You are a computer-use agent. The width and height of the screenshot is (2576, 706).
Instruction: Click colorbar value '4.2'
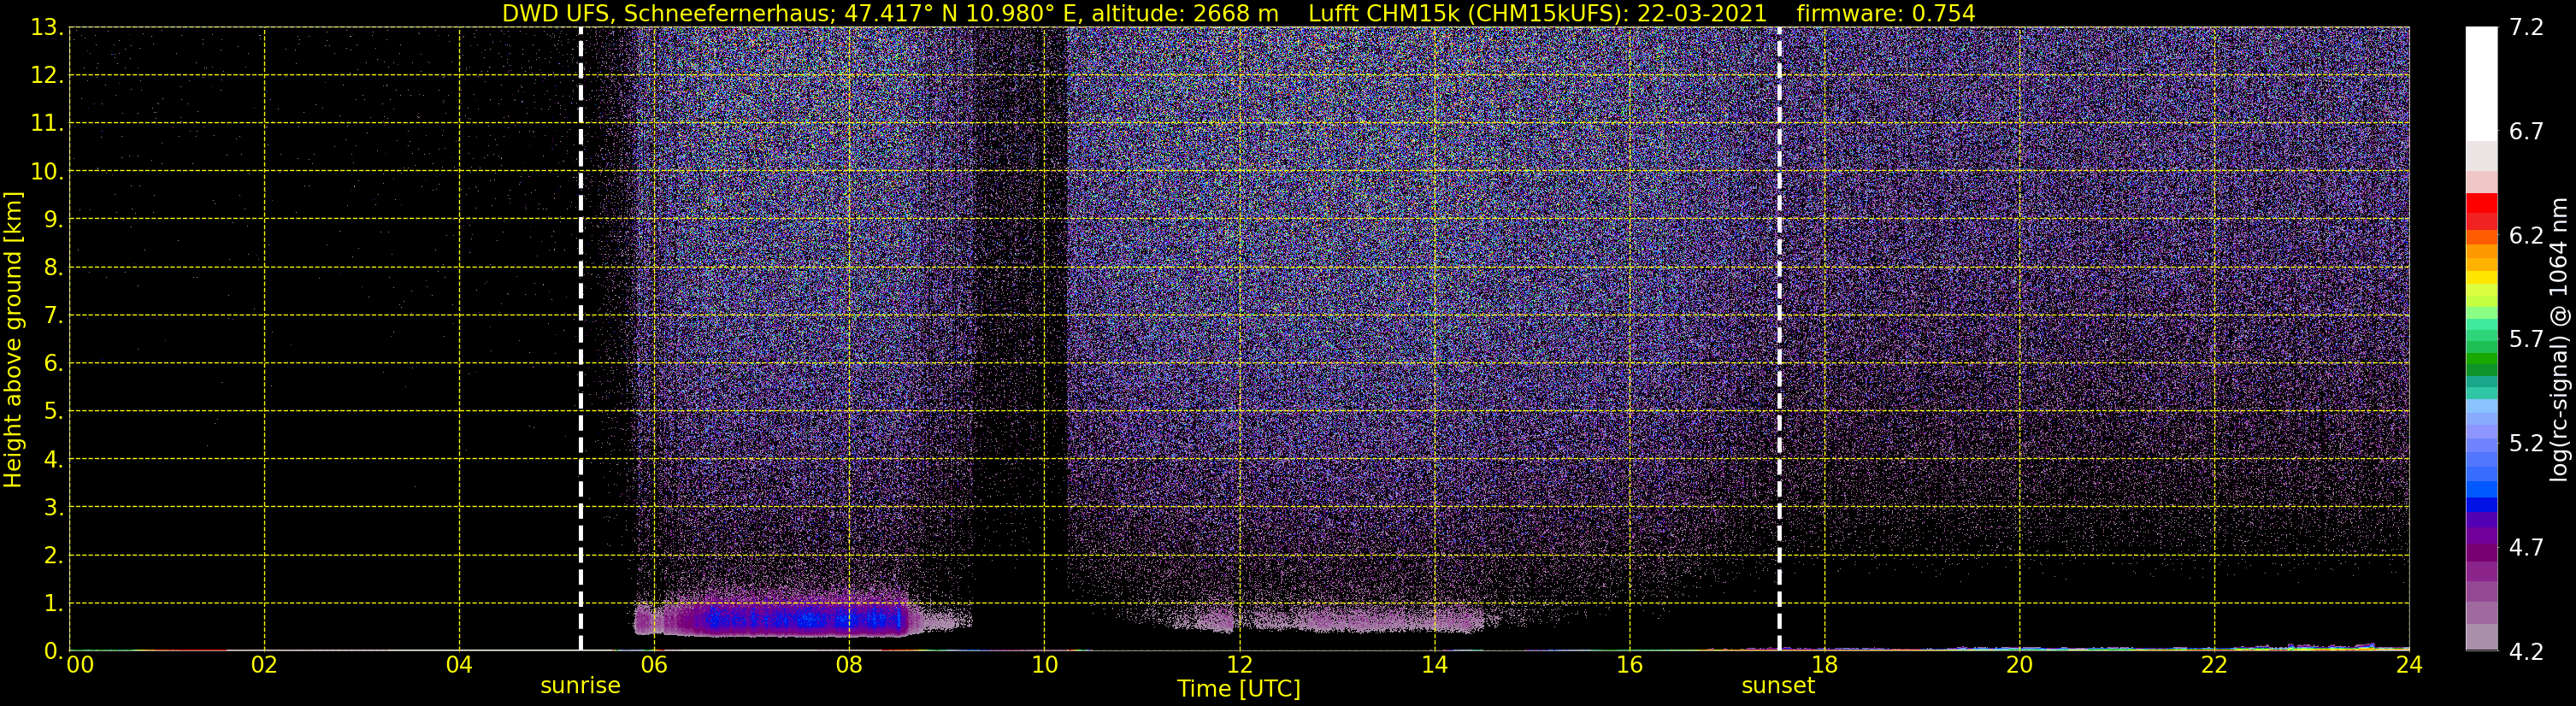[x=2526, y=652]
